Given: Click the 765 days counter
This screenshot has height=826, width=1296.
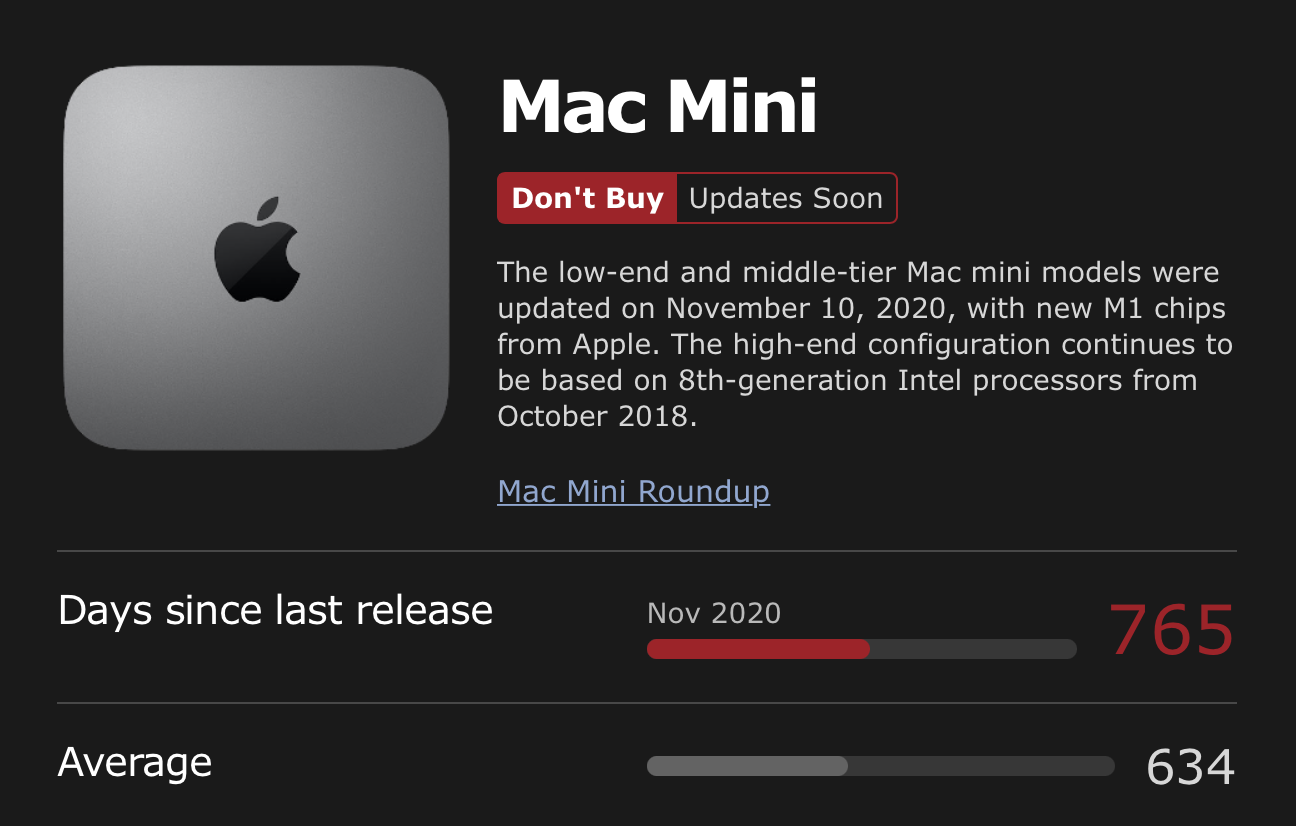Looking at the screenshot, I should click(1171, 630).
